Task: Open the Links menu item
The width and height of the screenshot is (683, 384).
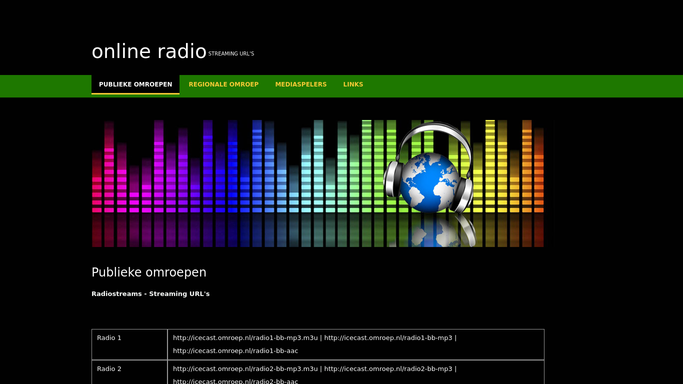Action: click(353, 84)
